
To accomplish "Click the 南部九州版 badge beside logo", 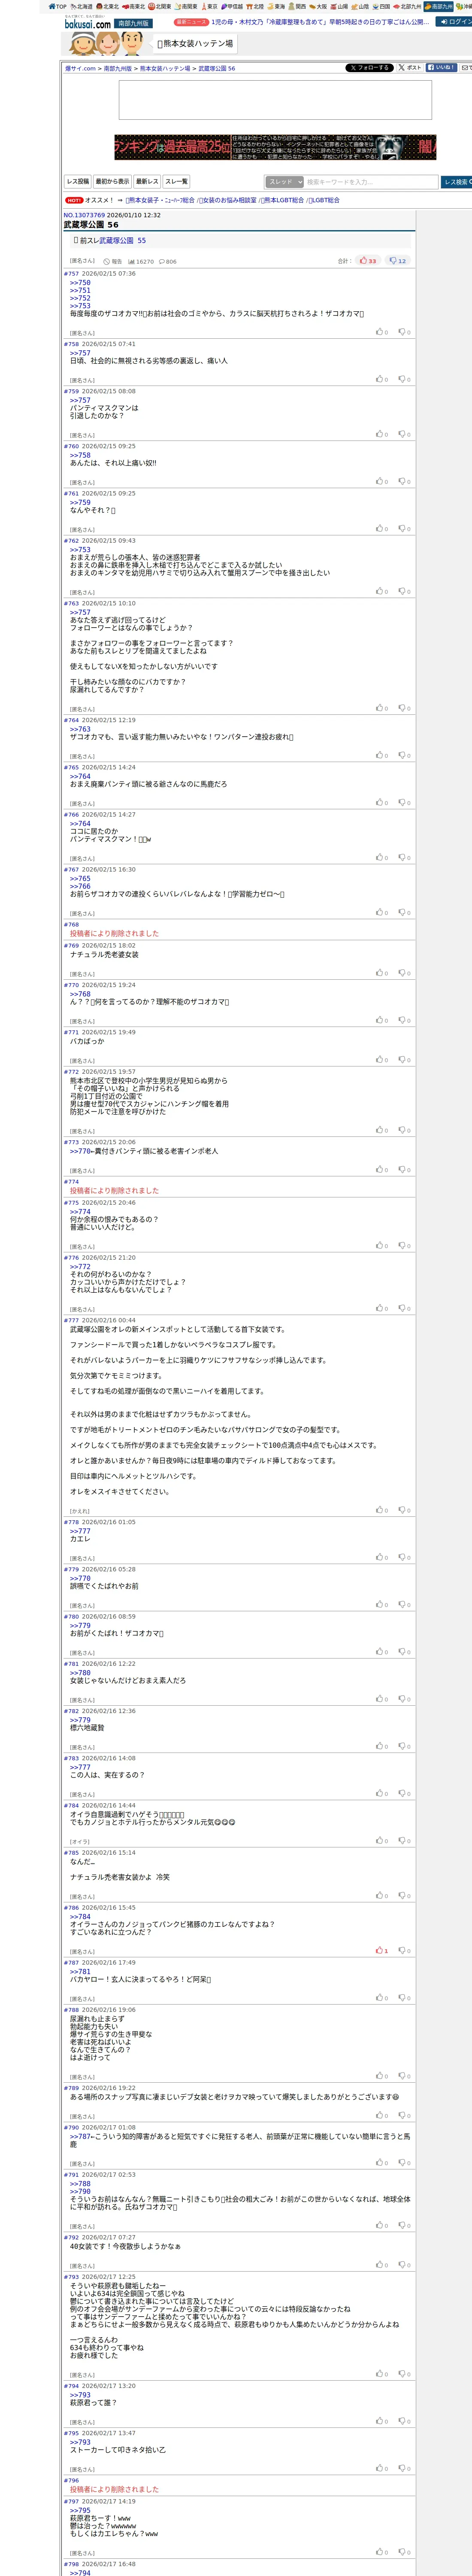I will [133, 23].
